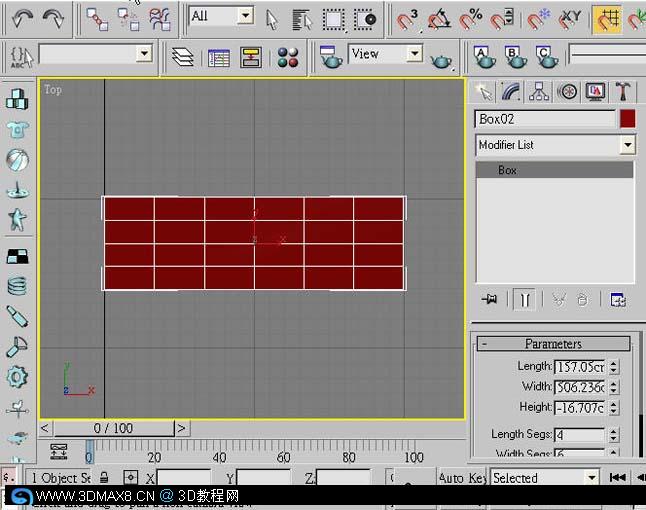Click the coiled spring icon in left toolbar
The height and width of the screenshot is (510, 646).
pos(17,286)
